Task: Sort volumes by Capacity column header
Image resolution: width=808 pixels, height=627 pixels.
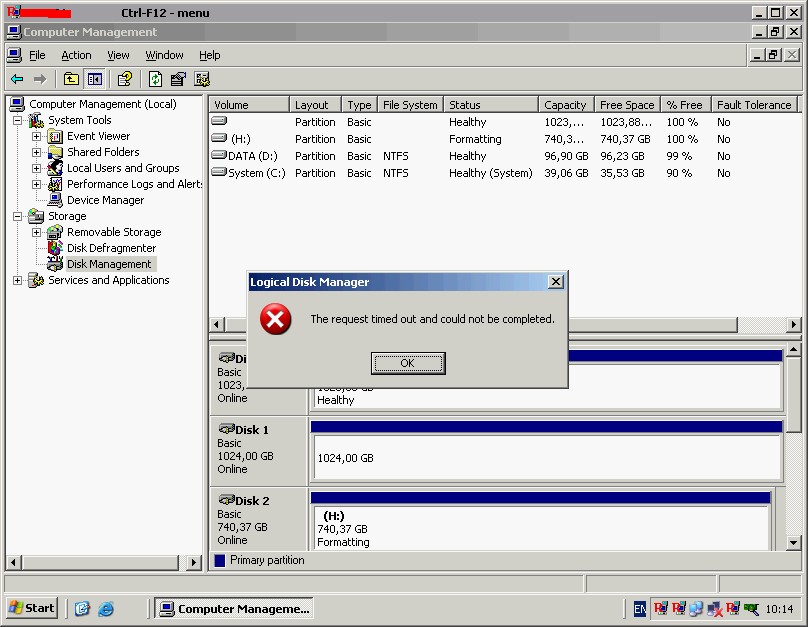Action: (x=565, y=105)
